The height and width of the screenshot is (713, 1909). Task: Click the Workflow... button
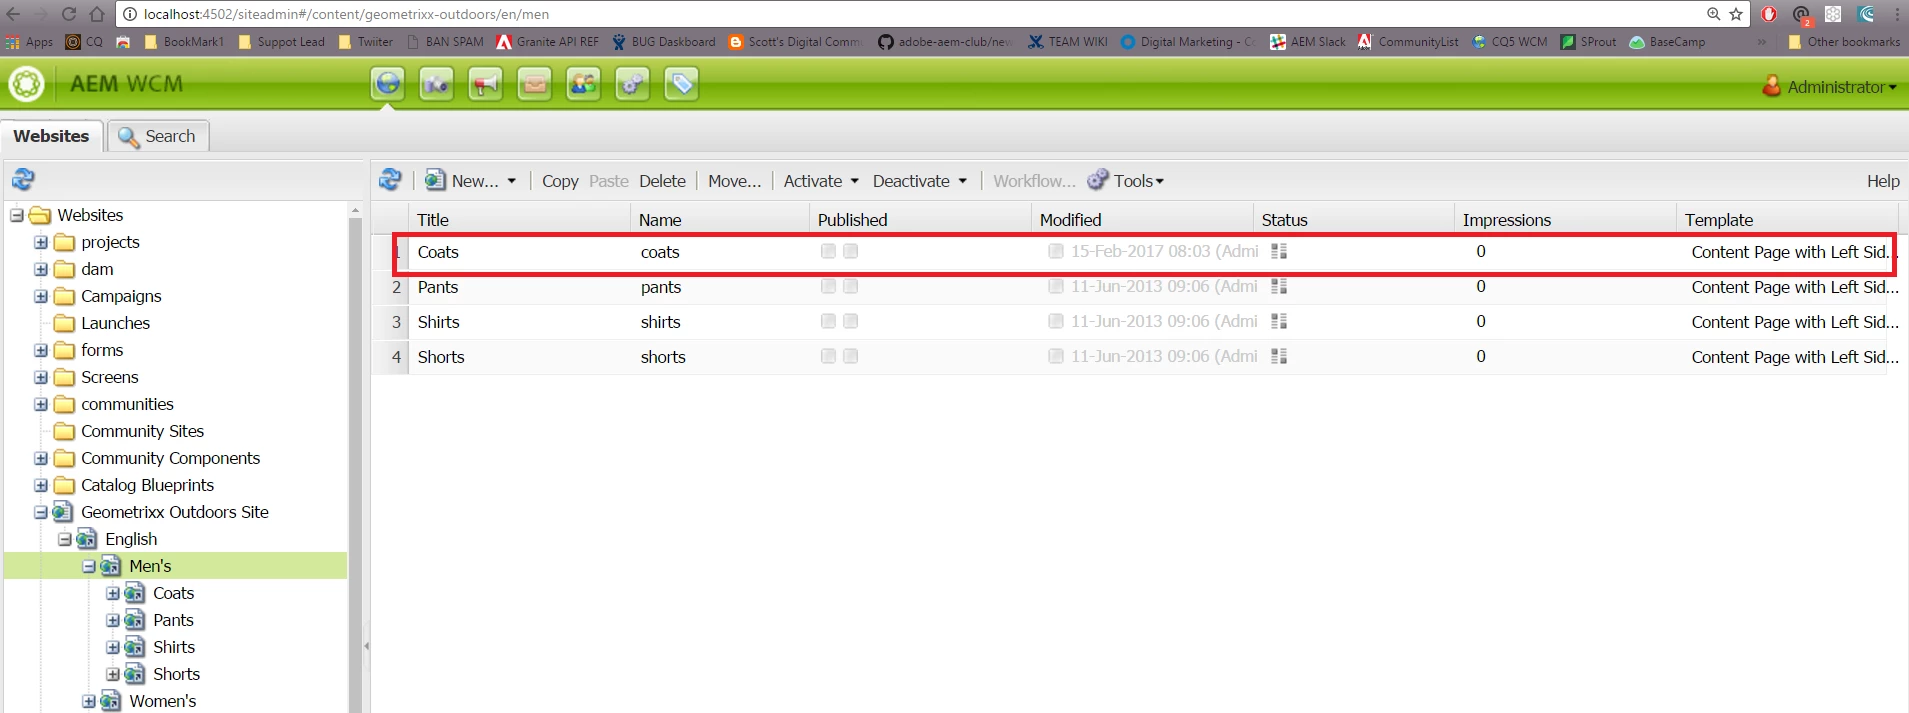point(1034,181)
